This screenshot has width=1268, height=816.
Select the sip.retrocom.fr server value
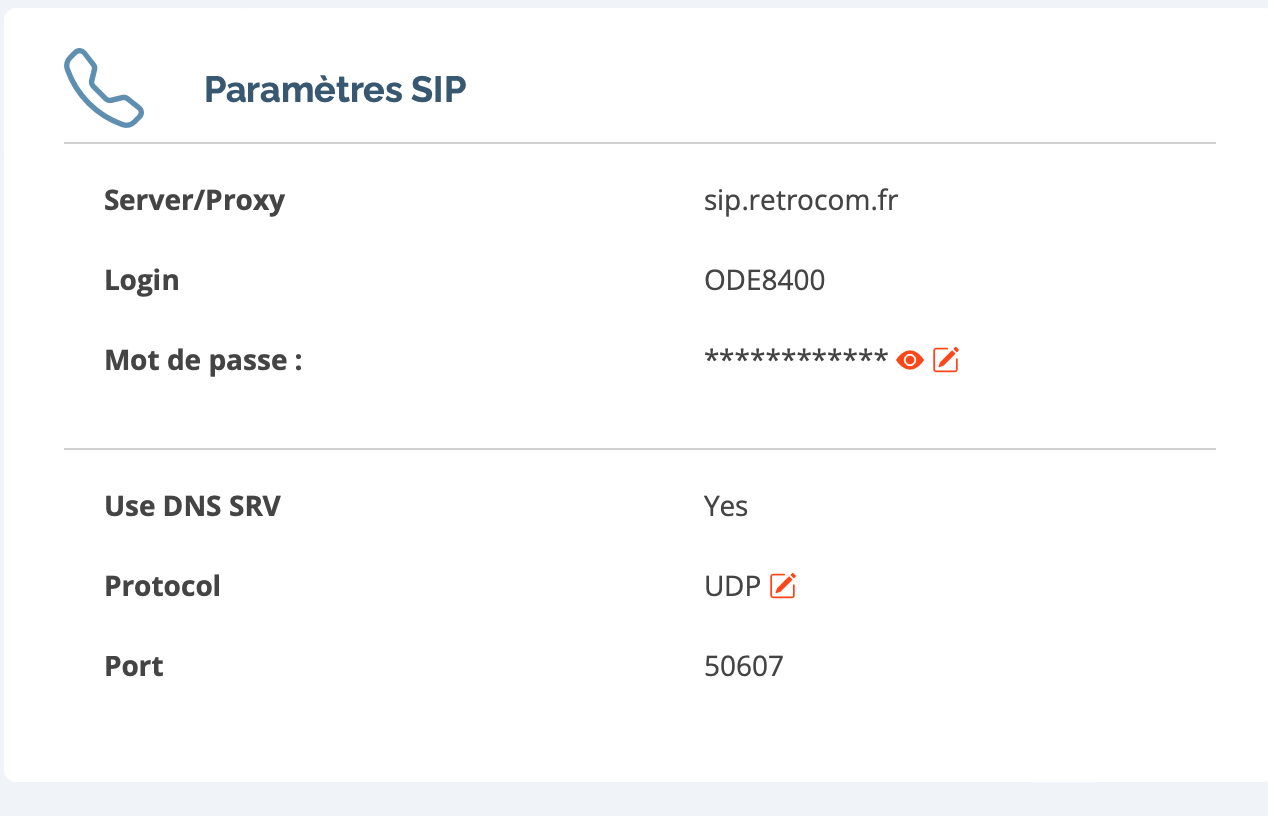pyautogui.click(x=801, y=200)
